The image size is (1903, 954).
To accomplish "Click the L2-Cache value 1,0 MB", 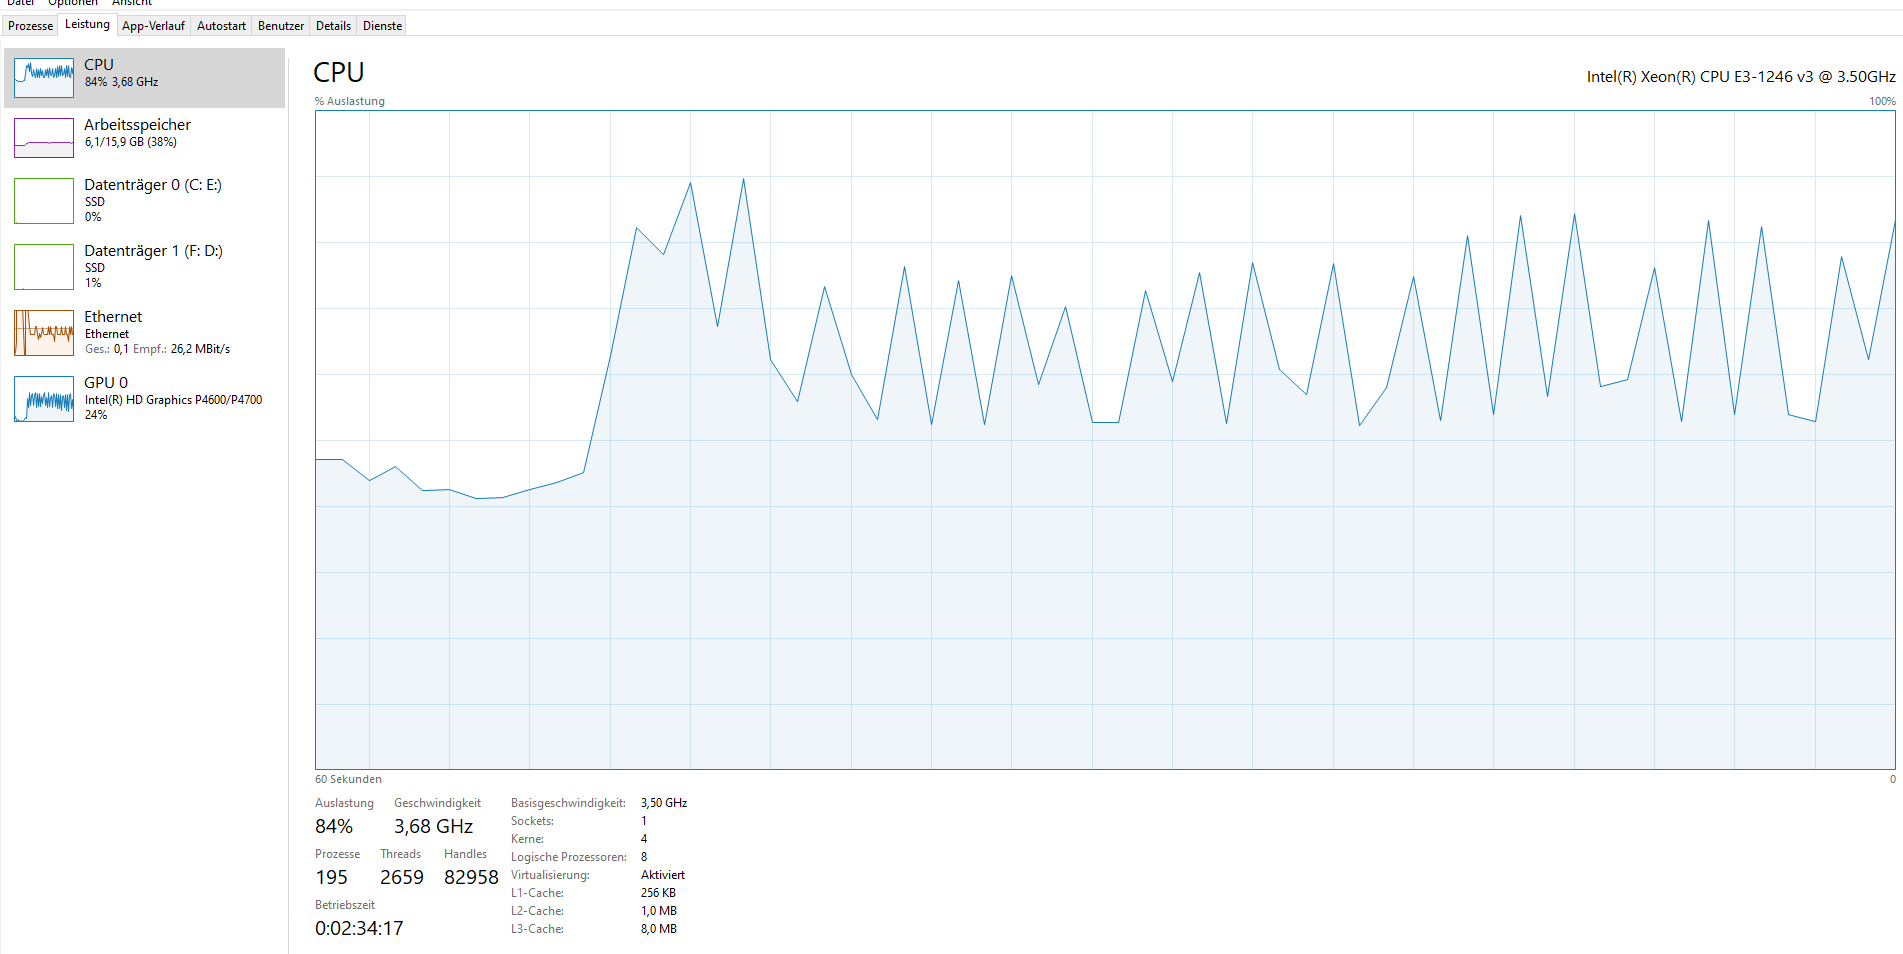I will point(659,911).
